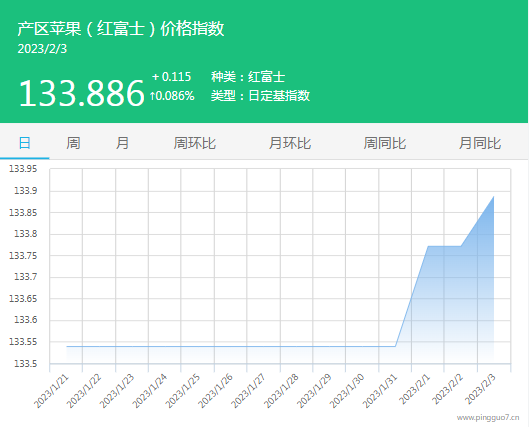Open the 周同比 tab
529x427 pixels.
click(x=385, y=143)
